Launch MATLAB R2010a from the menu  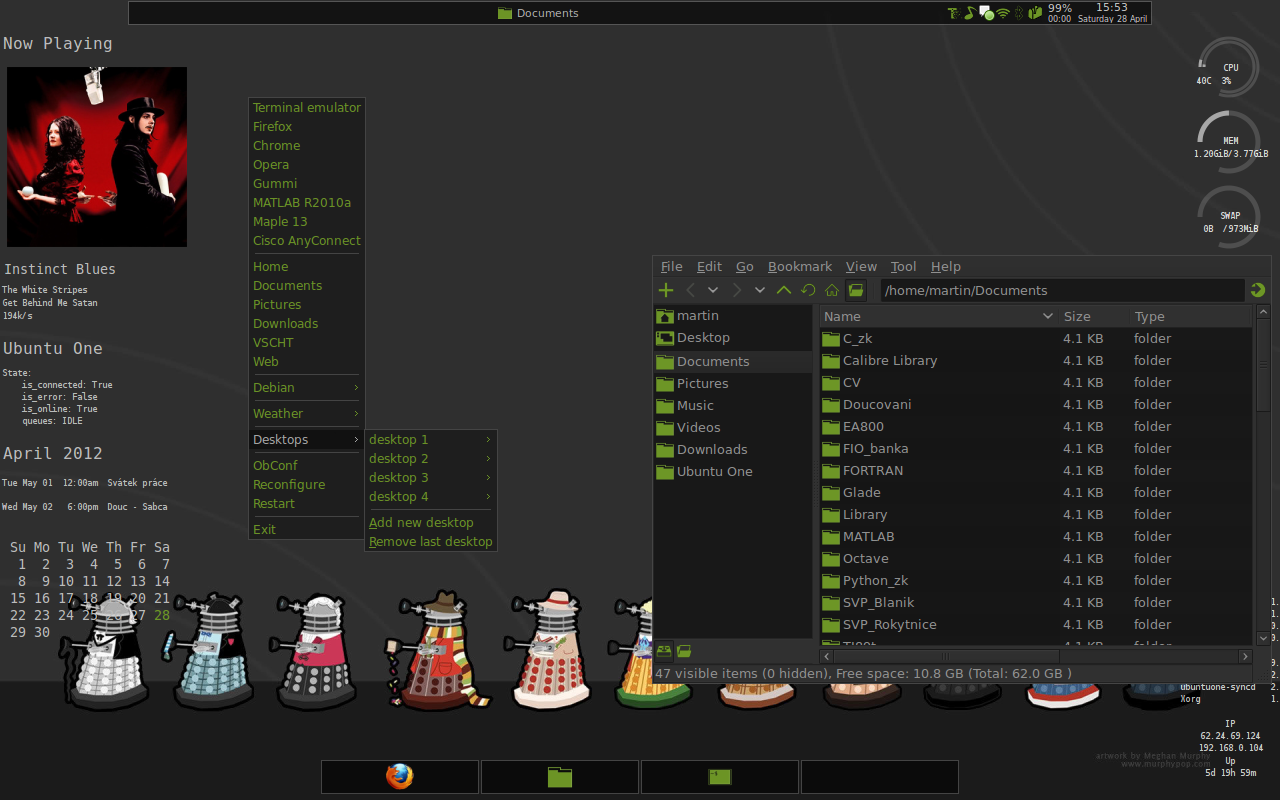[307, 202]
